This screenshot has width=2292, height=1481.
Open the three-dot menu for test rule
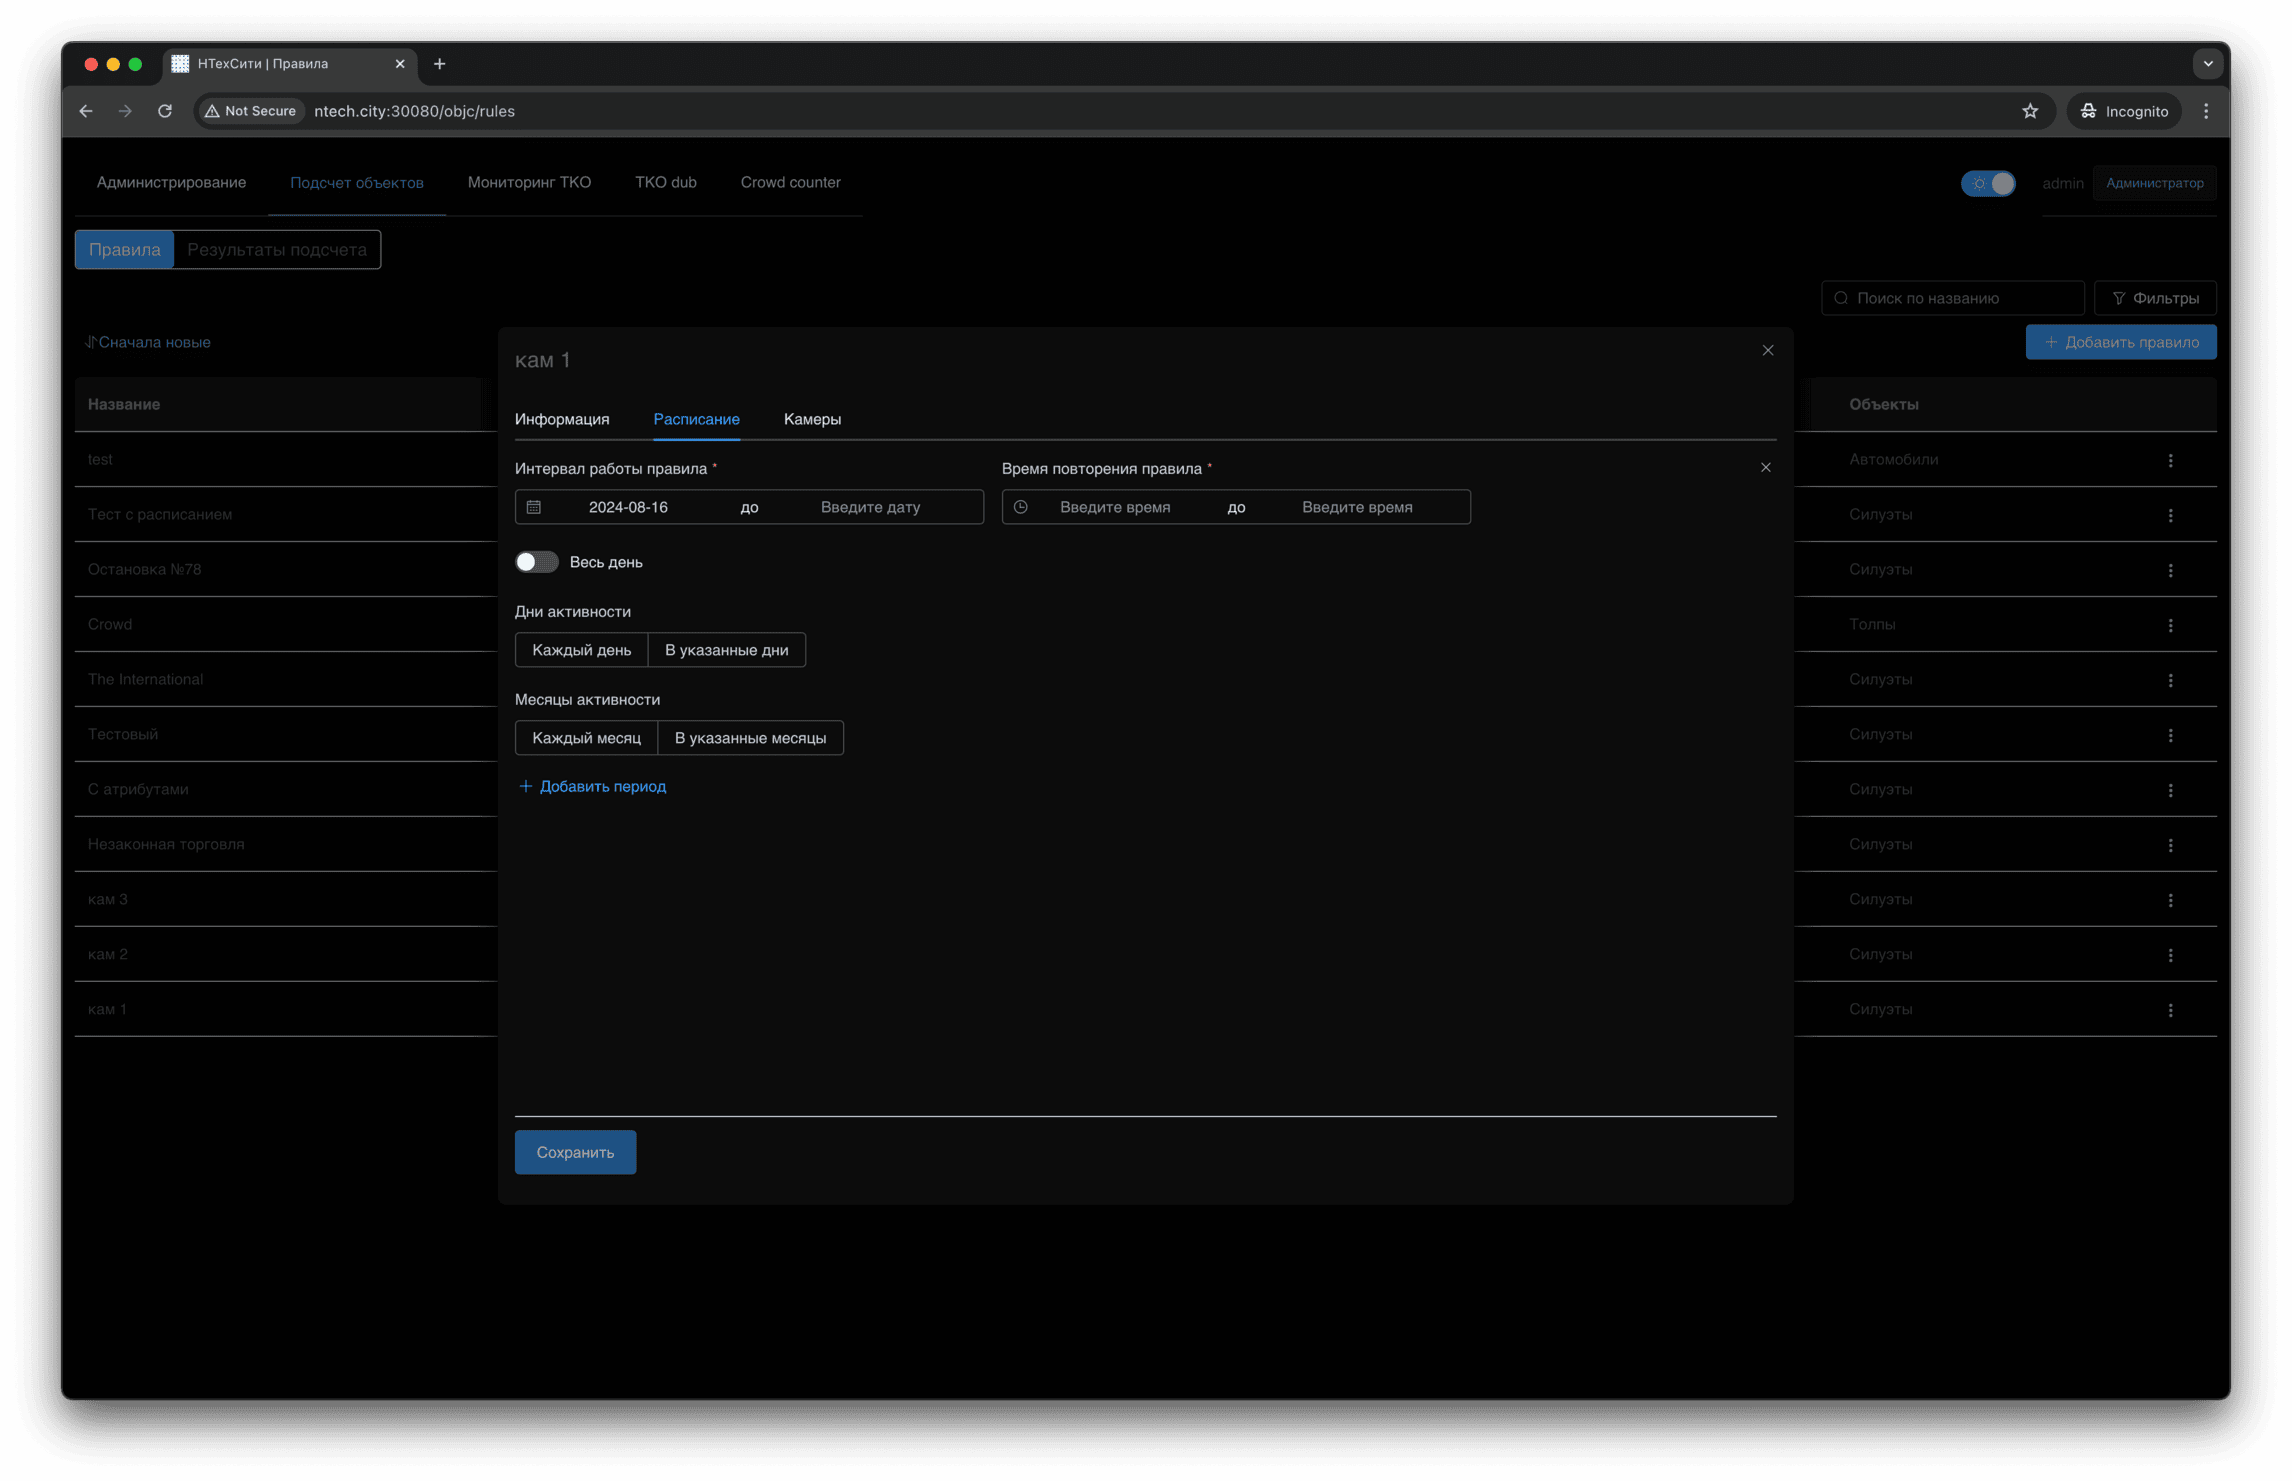coord(2170,460)
